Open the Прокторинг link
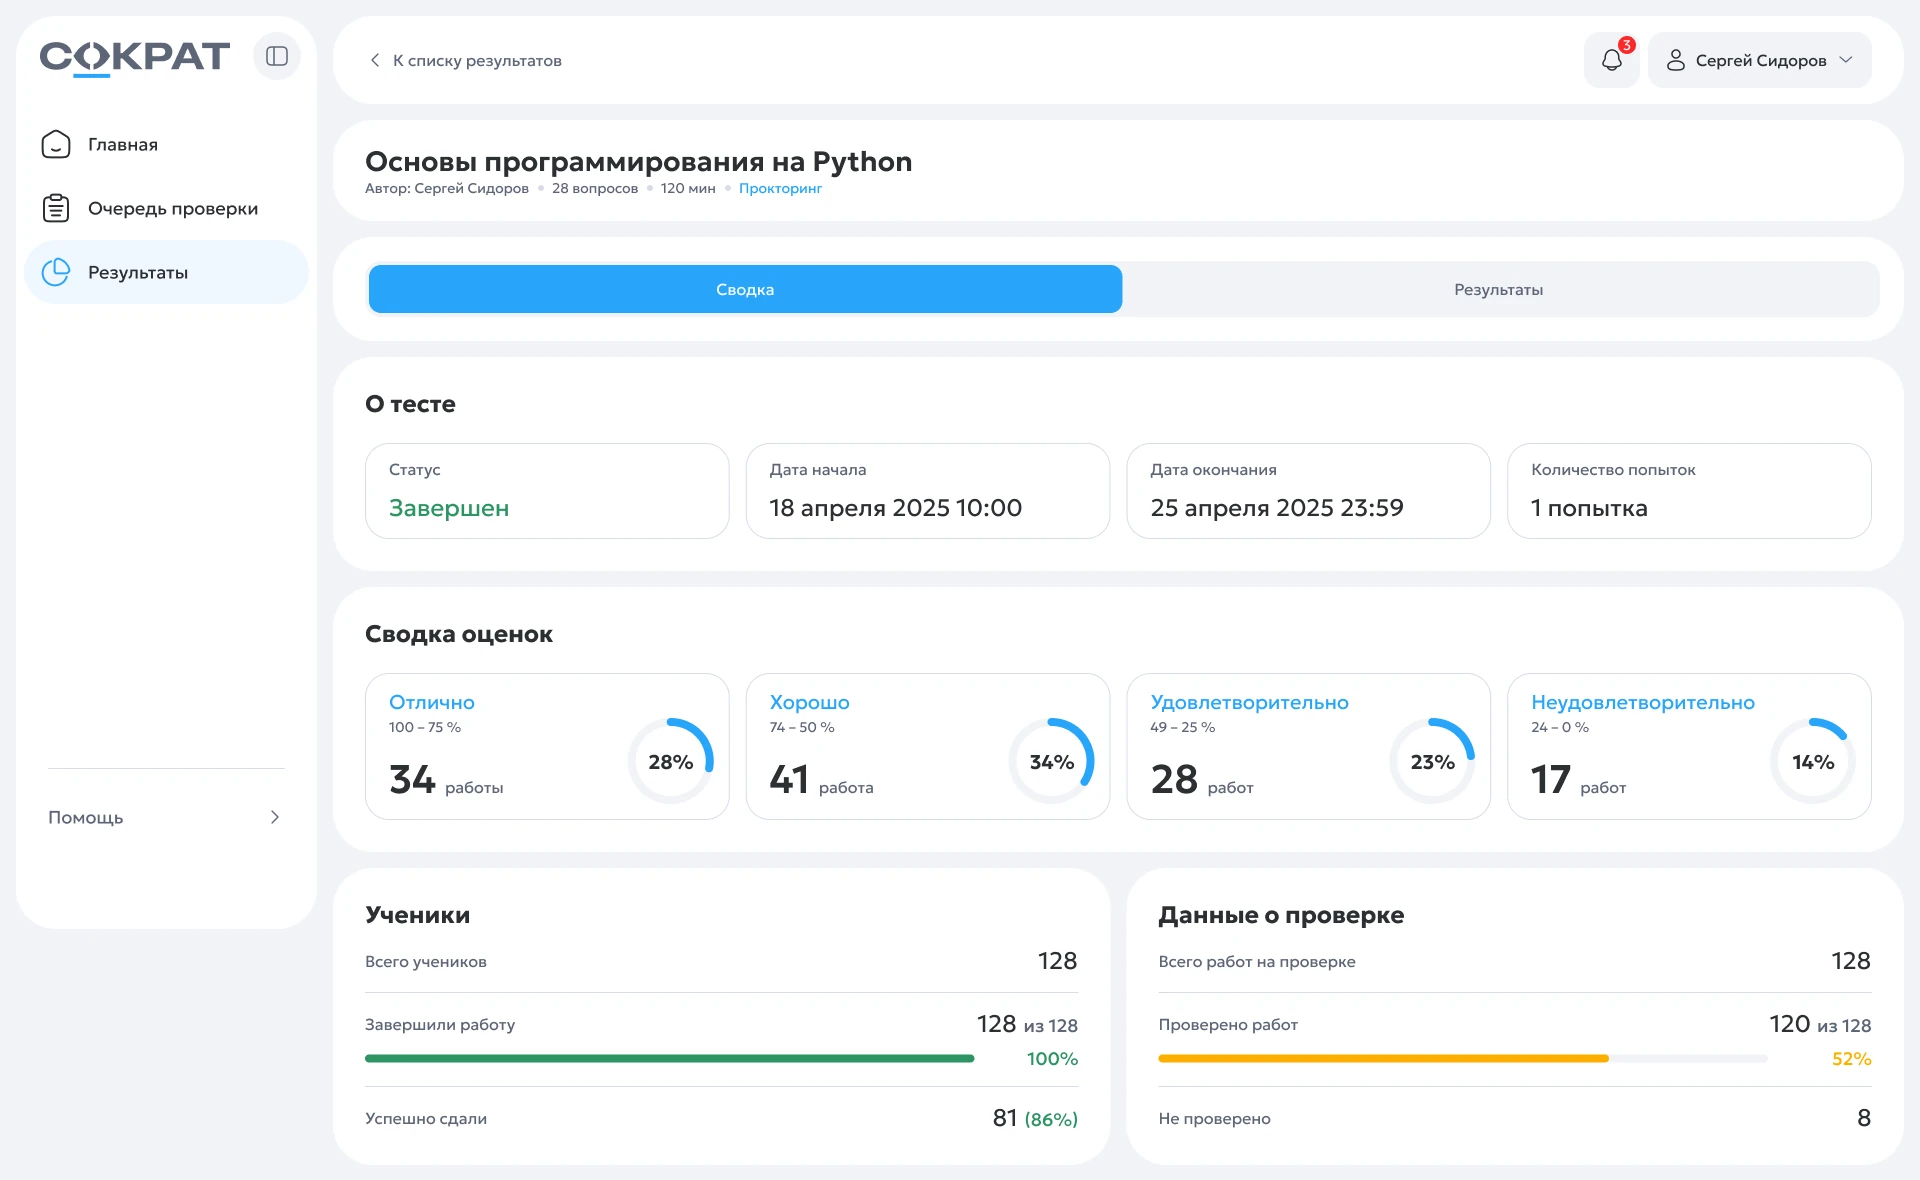This screenshot has height=1180, width=1920. (x=780, y=188)
